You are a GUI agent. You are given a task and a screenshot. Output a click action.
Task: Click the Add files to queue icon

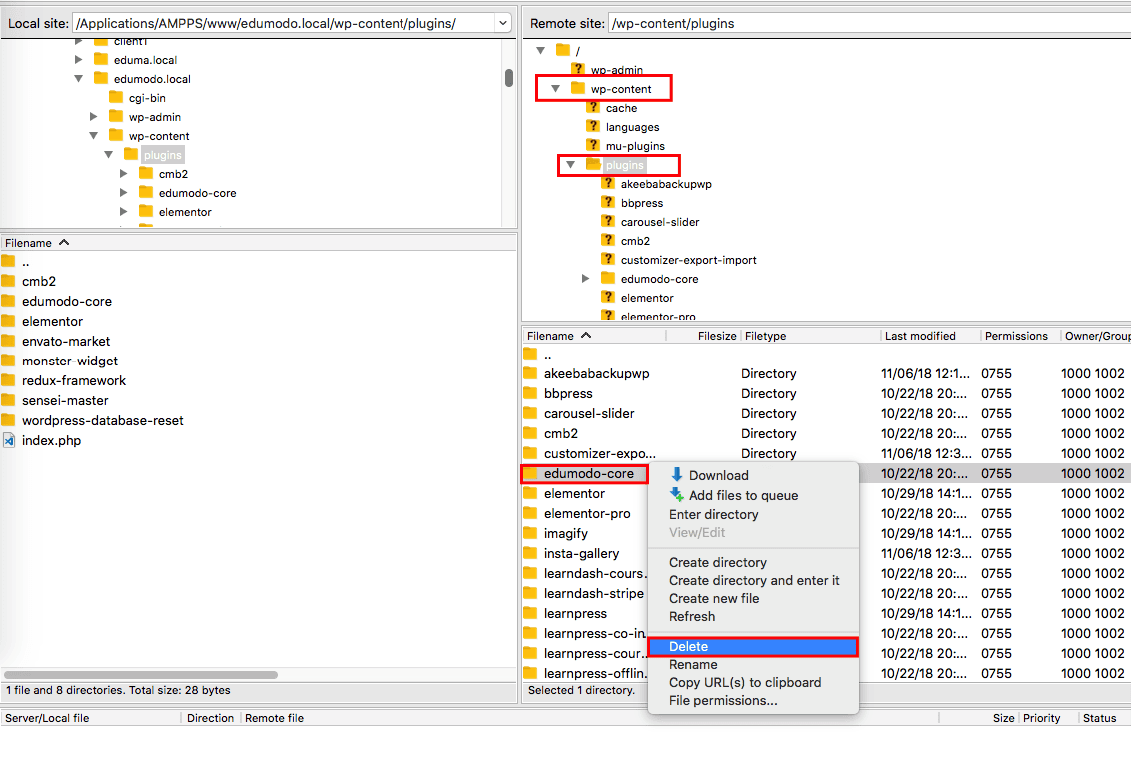point(677,495)
